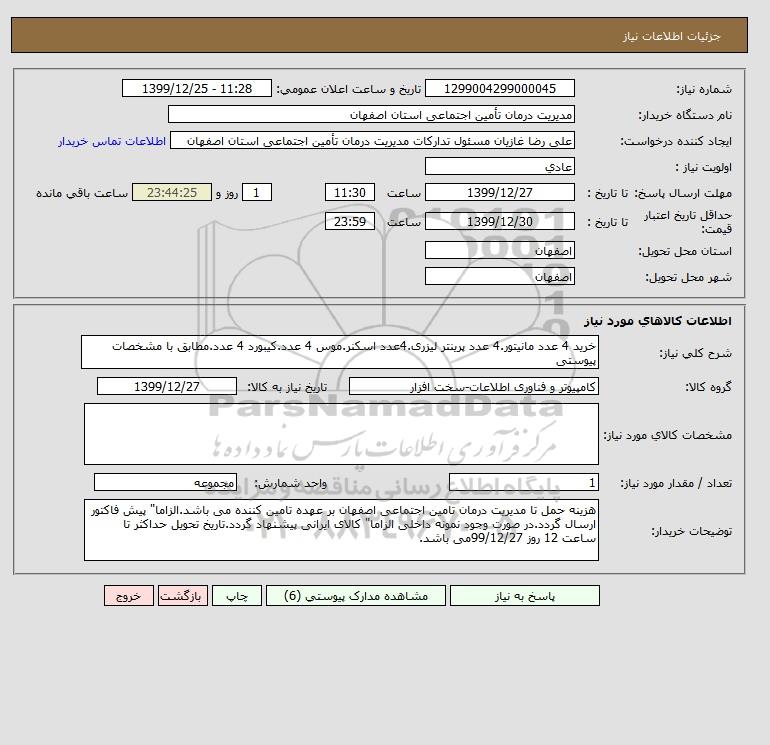Click the 'تاریخ و ساعت اعلان عمومی:' label
The image size is (770, 745).
coord(349,89)
